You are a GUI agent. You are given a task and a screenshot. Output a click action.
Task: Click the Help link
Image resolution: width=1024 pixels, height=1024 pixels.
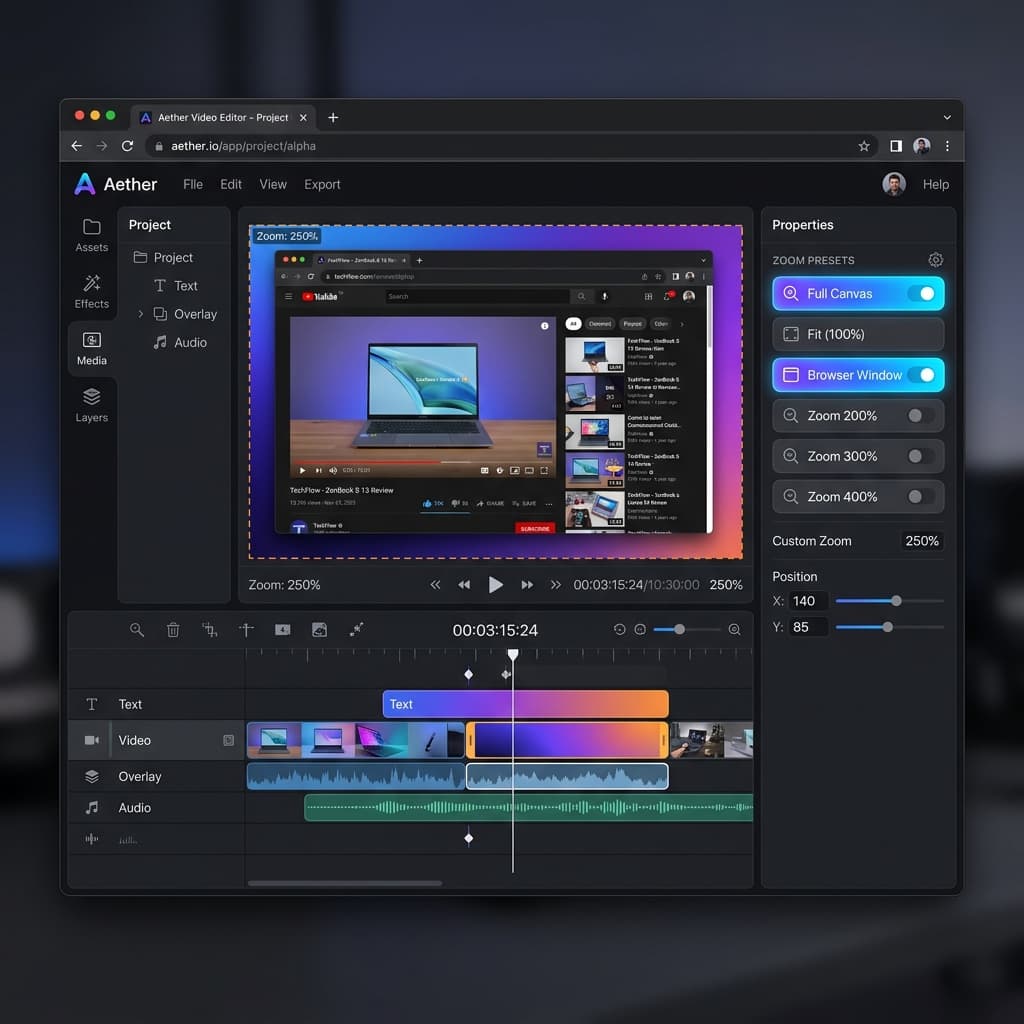(936, 185)
